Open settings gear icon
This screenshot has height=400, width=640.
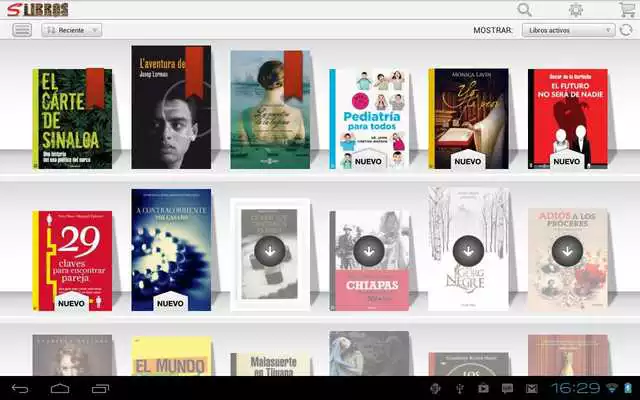(576, 9)
